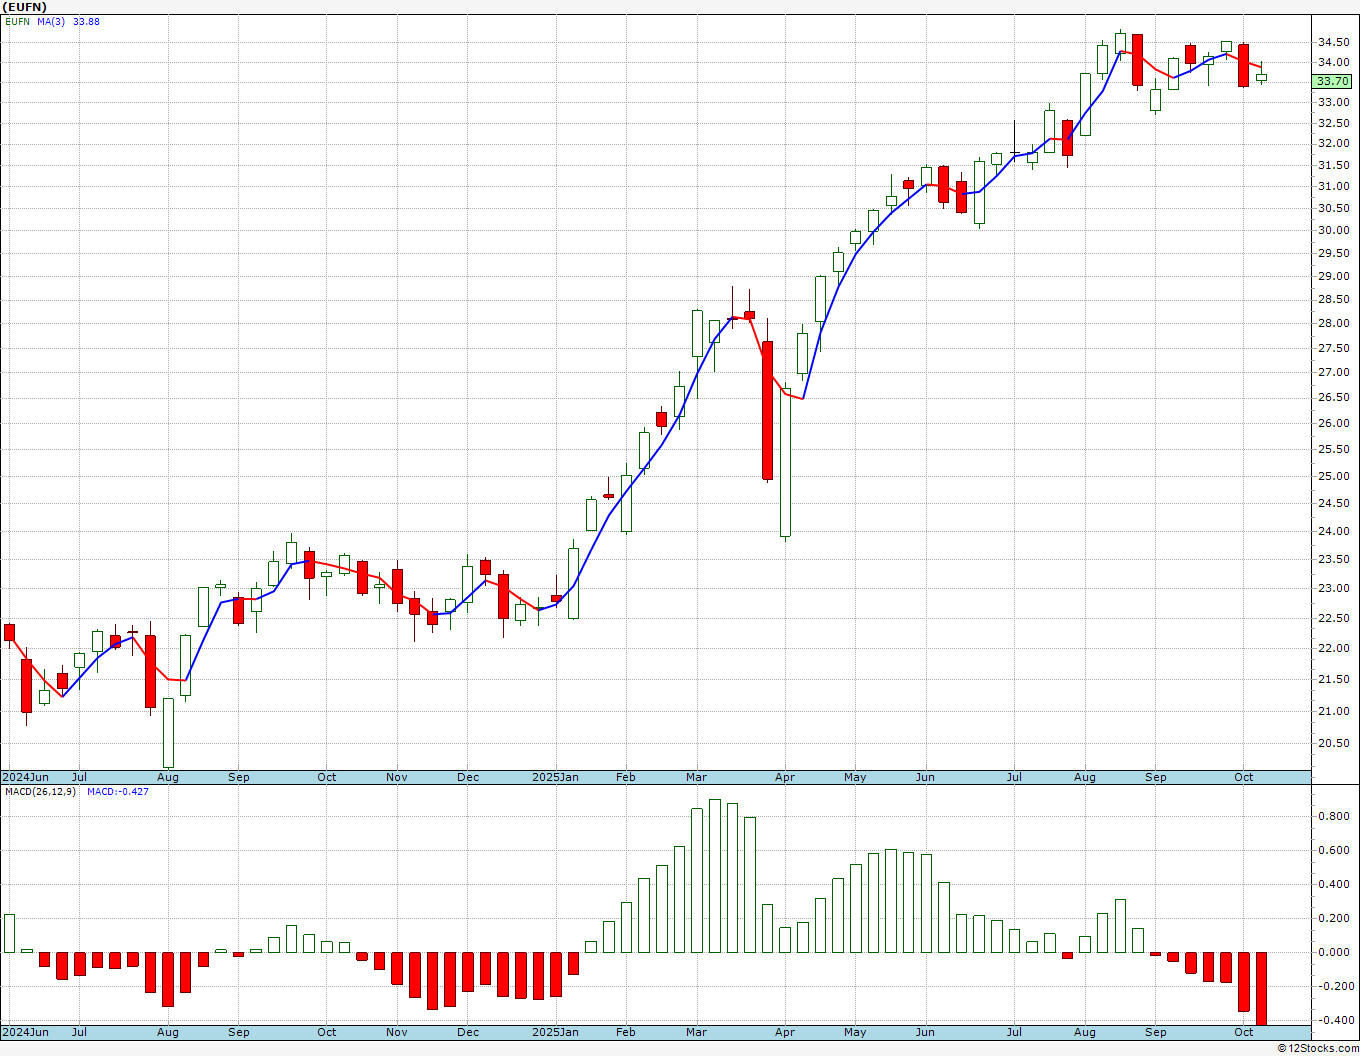Select the MACD:-0.427 value readout
Screen dimensions: 1360x1056
(x=118, y=791)
